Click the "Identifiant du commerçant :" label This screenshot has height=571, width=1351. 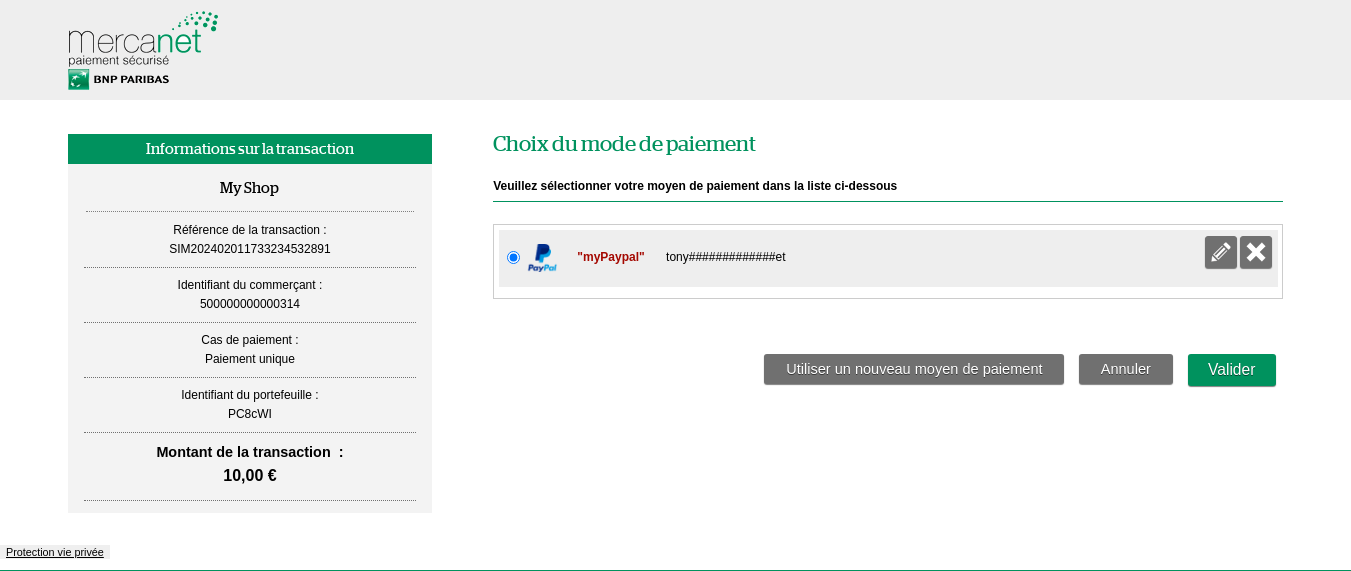(x=250, y=285)
